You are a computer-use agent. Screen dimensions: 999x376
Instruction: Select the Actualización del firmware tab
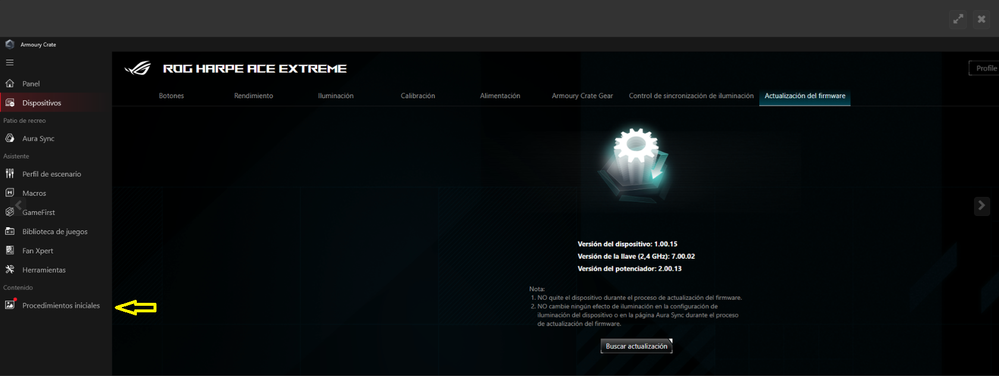point(805,96)
